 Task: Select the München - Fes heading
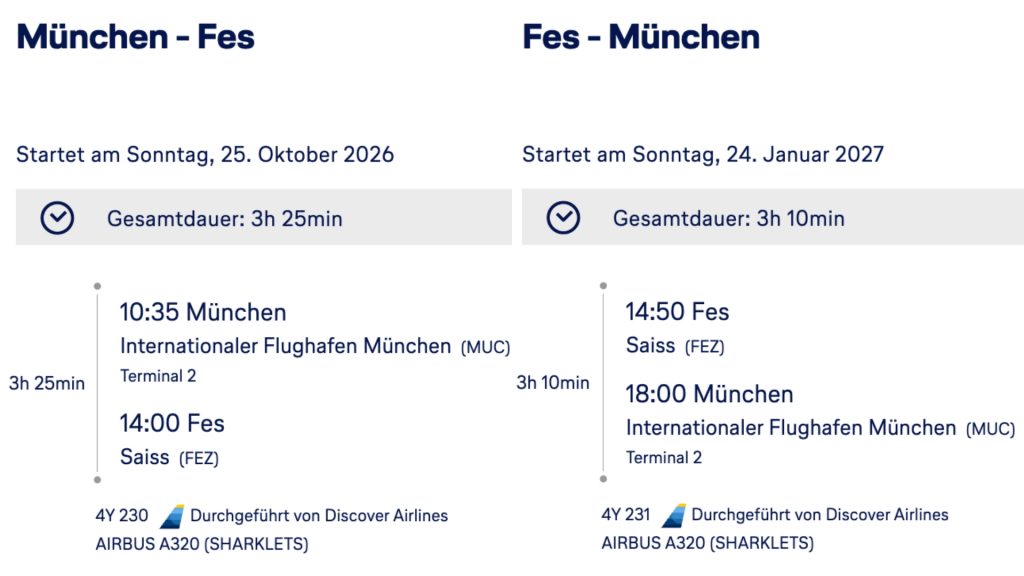click(136, 38)
